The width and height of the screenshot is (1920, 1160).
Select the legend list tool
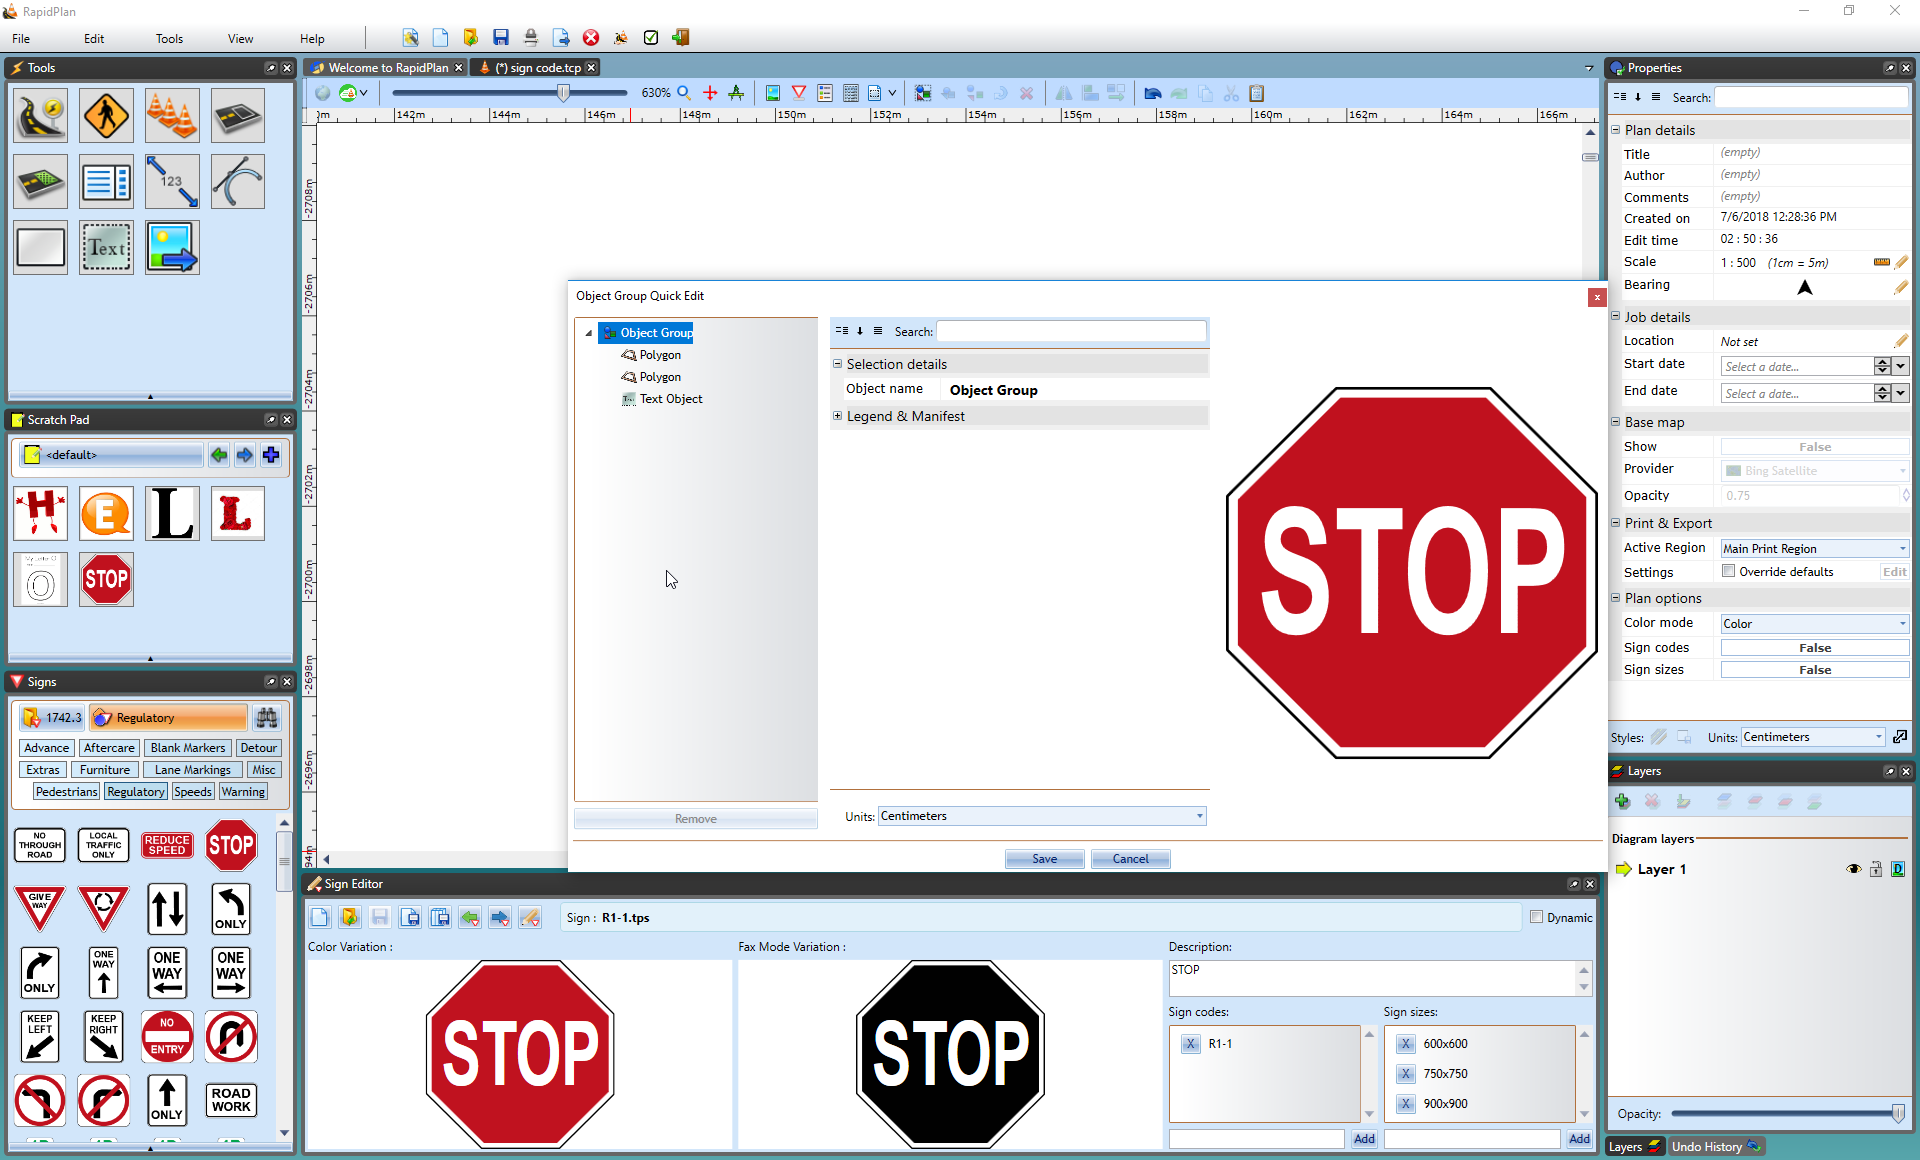pos(106,182)
